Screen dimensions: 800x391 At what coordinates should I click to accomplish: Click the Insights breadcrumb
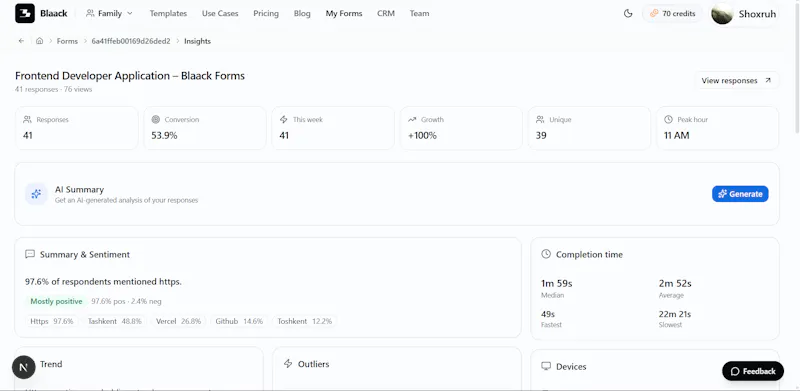pyautogui.click(x=197, y=41)
